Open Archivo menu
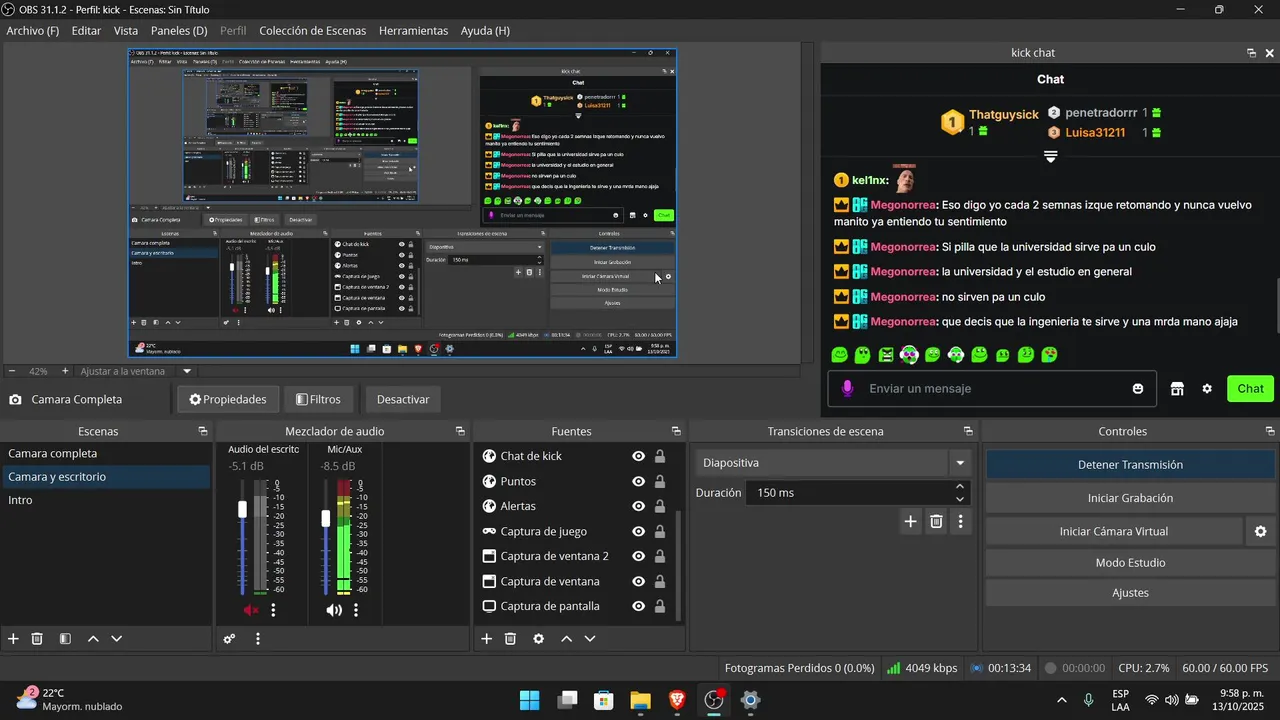The width and height of the screenshot is (1280, 720). (33, 31)
